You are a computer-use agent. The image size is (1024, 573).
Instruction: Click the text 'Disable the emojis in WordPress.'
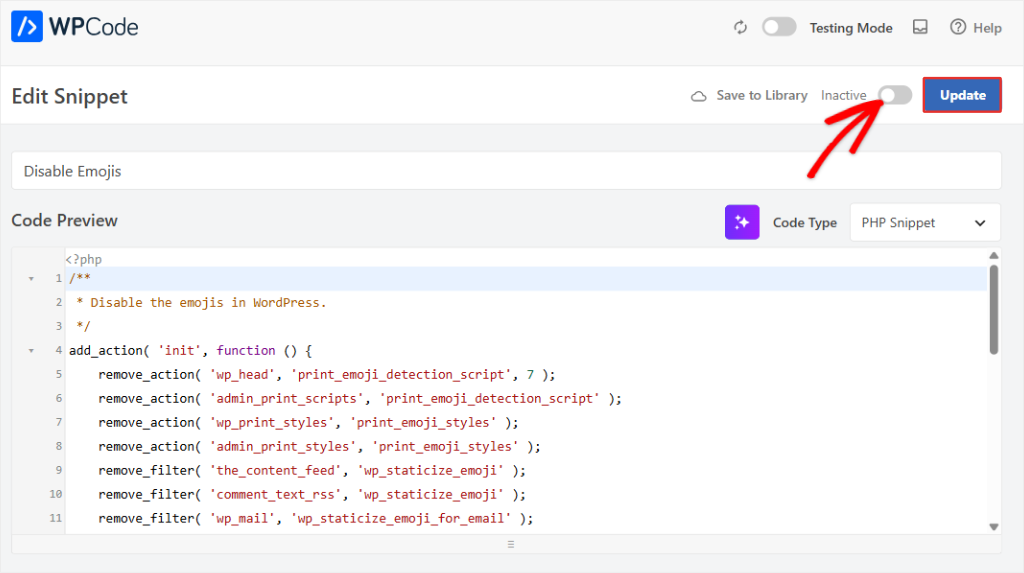point(208,303)
